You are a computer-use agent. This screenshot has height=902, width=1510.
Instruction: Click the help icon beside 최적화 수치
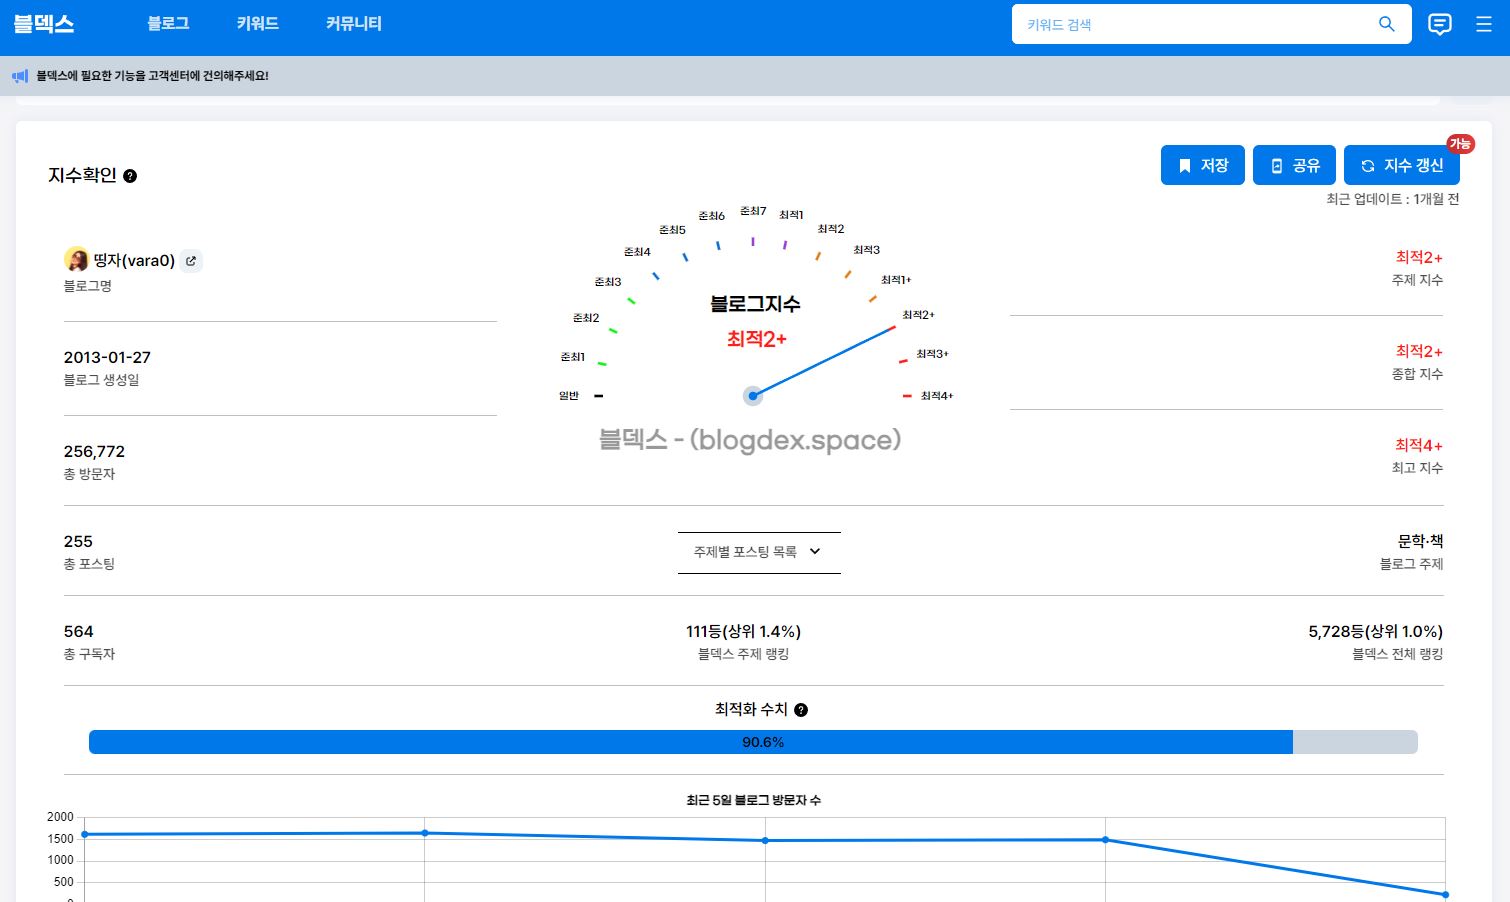coord(801,710)
